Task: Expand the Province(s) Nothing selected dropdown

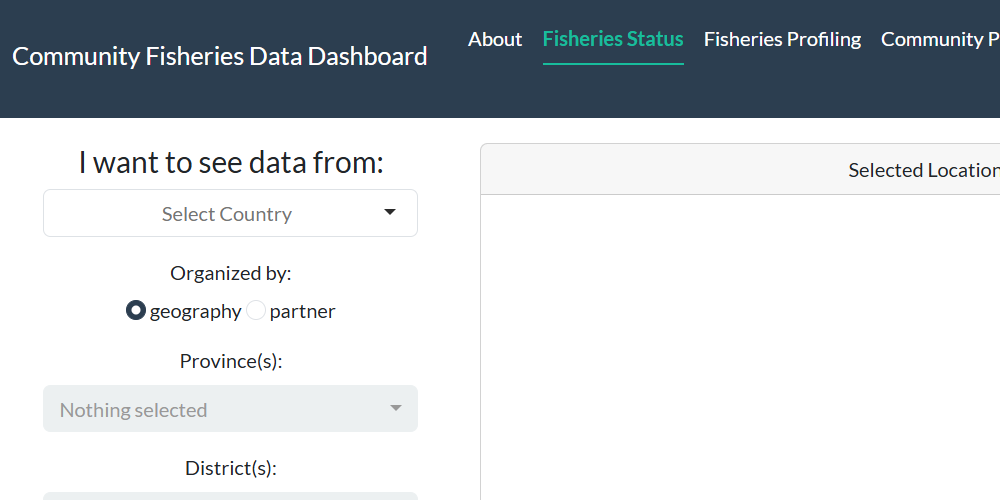Action: pyautogui.click(x=230, y=409)
